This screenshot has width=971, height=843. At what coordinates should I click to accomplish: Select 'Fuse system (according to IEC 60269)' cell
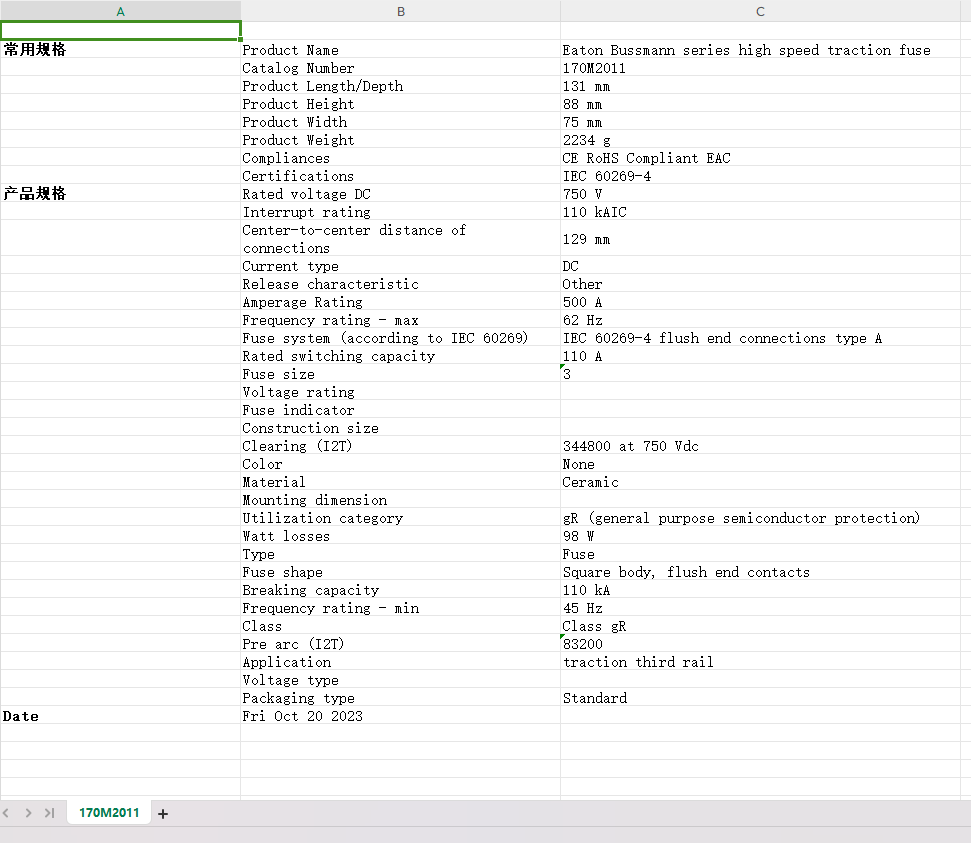pos(401,338)
